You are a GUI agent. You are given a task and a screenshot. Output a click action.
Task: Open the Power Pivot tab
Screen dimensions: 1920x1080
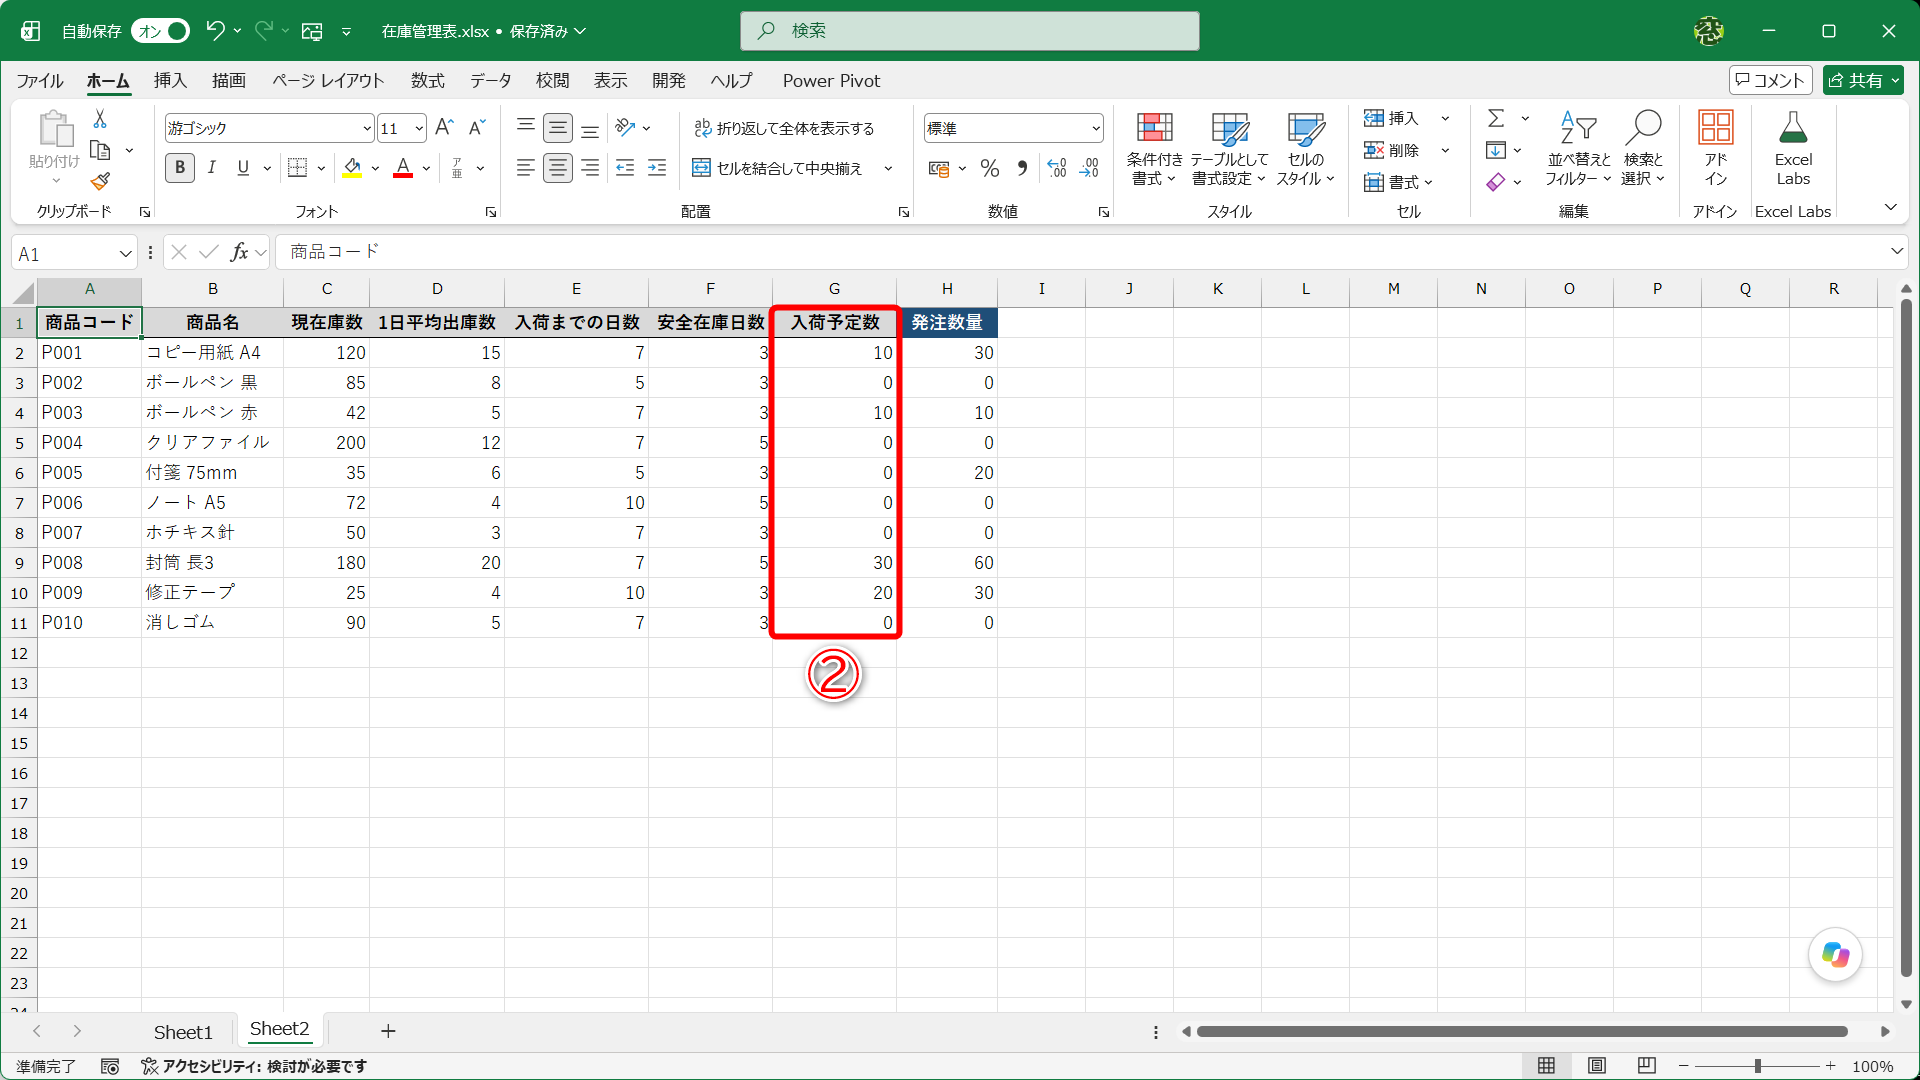tap(832, 81)
